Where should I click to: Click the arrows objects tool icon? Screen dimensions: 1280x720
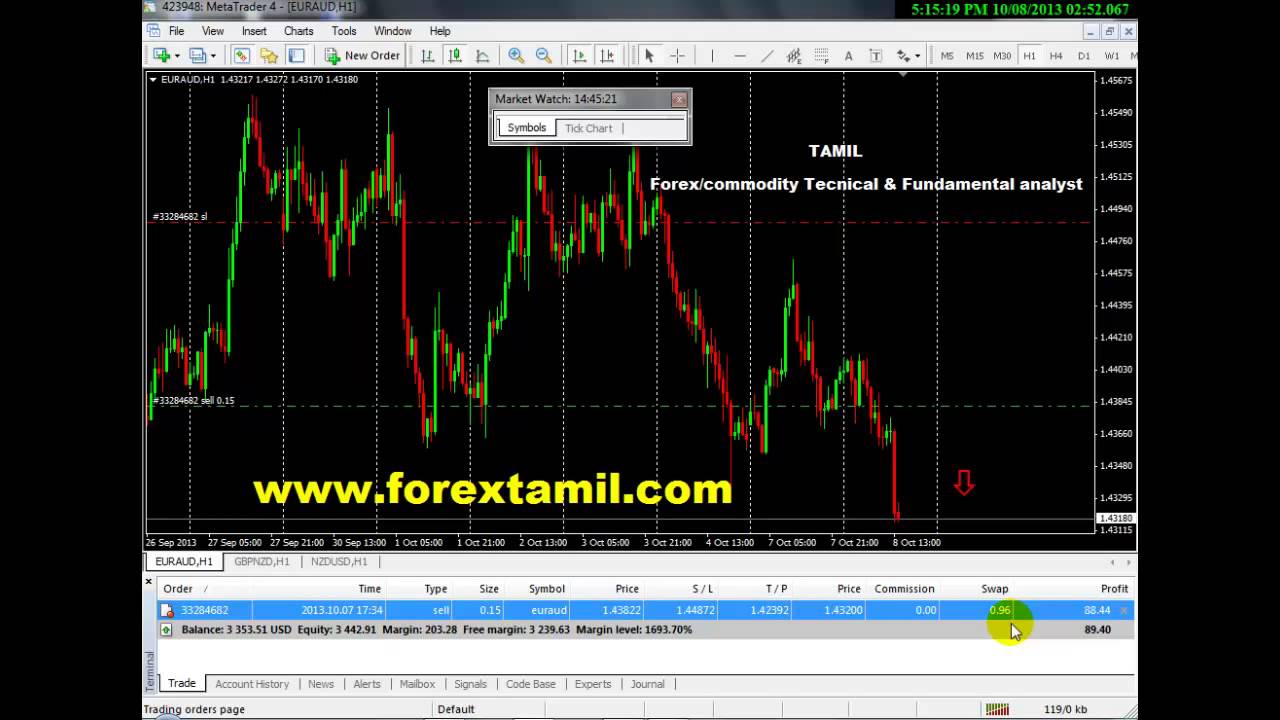pos(903,56)
